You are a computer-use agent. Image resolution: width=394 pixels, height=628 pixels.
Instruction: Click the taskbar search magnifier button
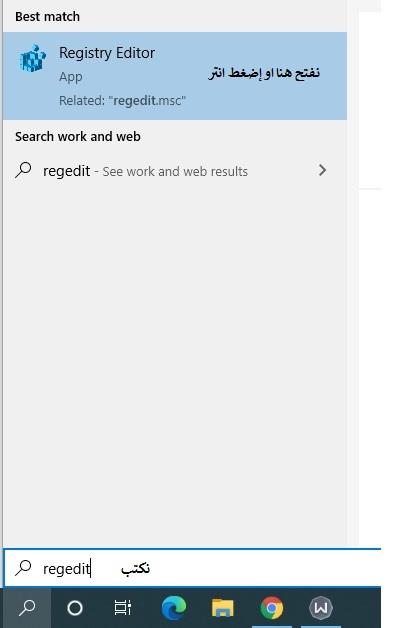coord(27,608)
